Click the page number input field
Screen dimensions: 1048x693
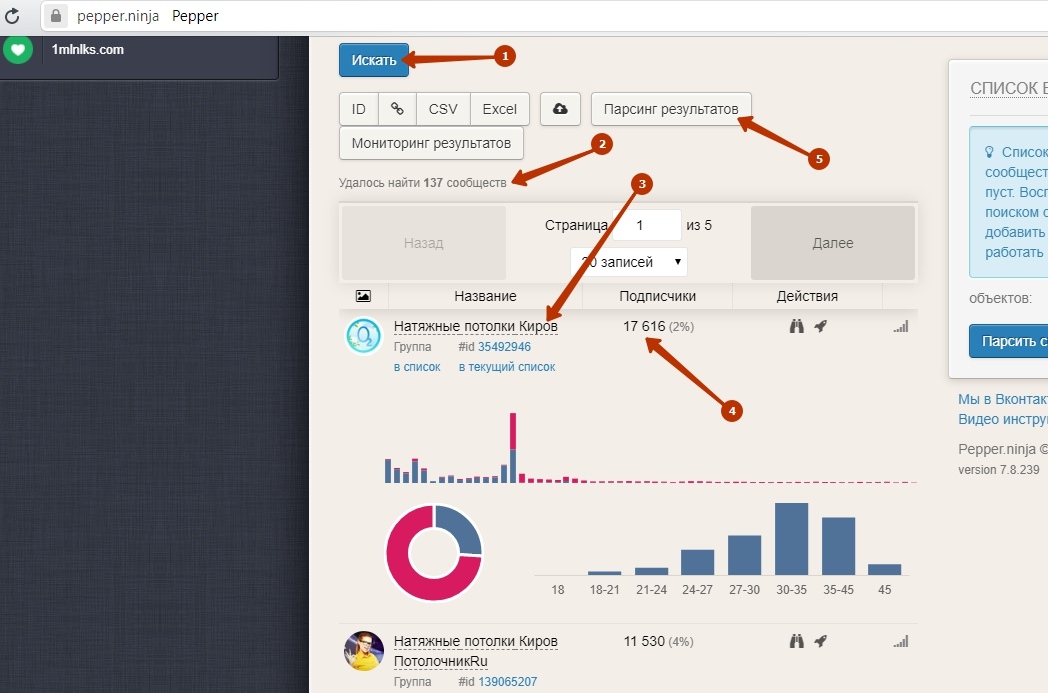click(x=646, y=225)
